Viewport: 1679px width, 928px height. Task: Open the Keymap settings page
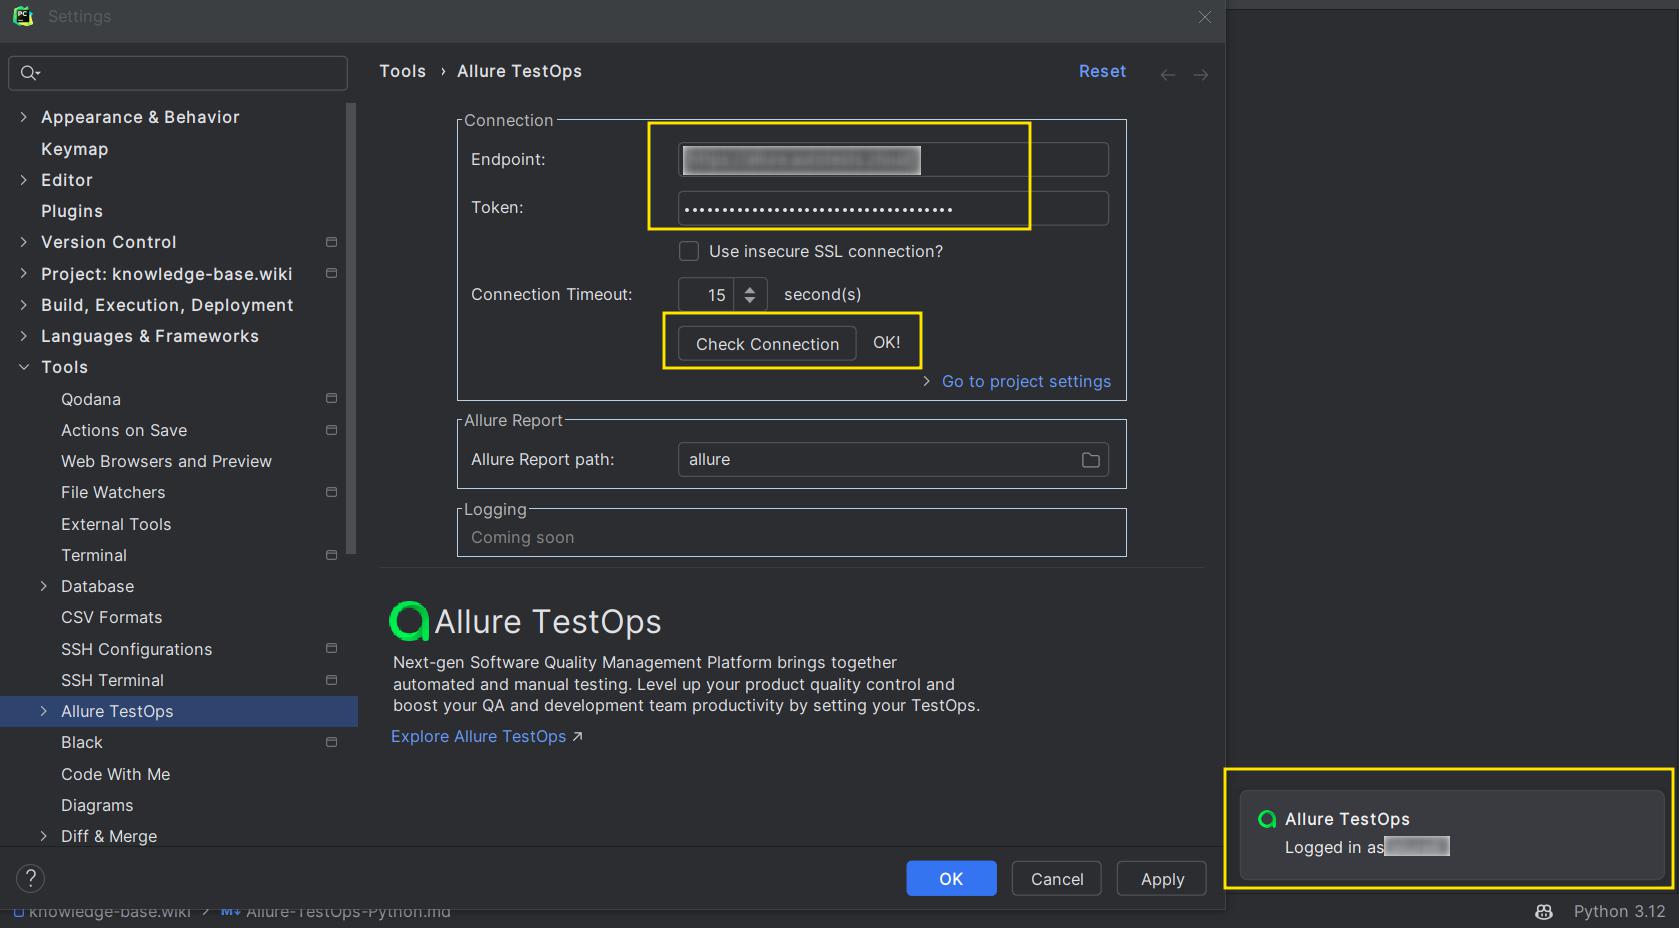[74, 149]
